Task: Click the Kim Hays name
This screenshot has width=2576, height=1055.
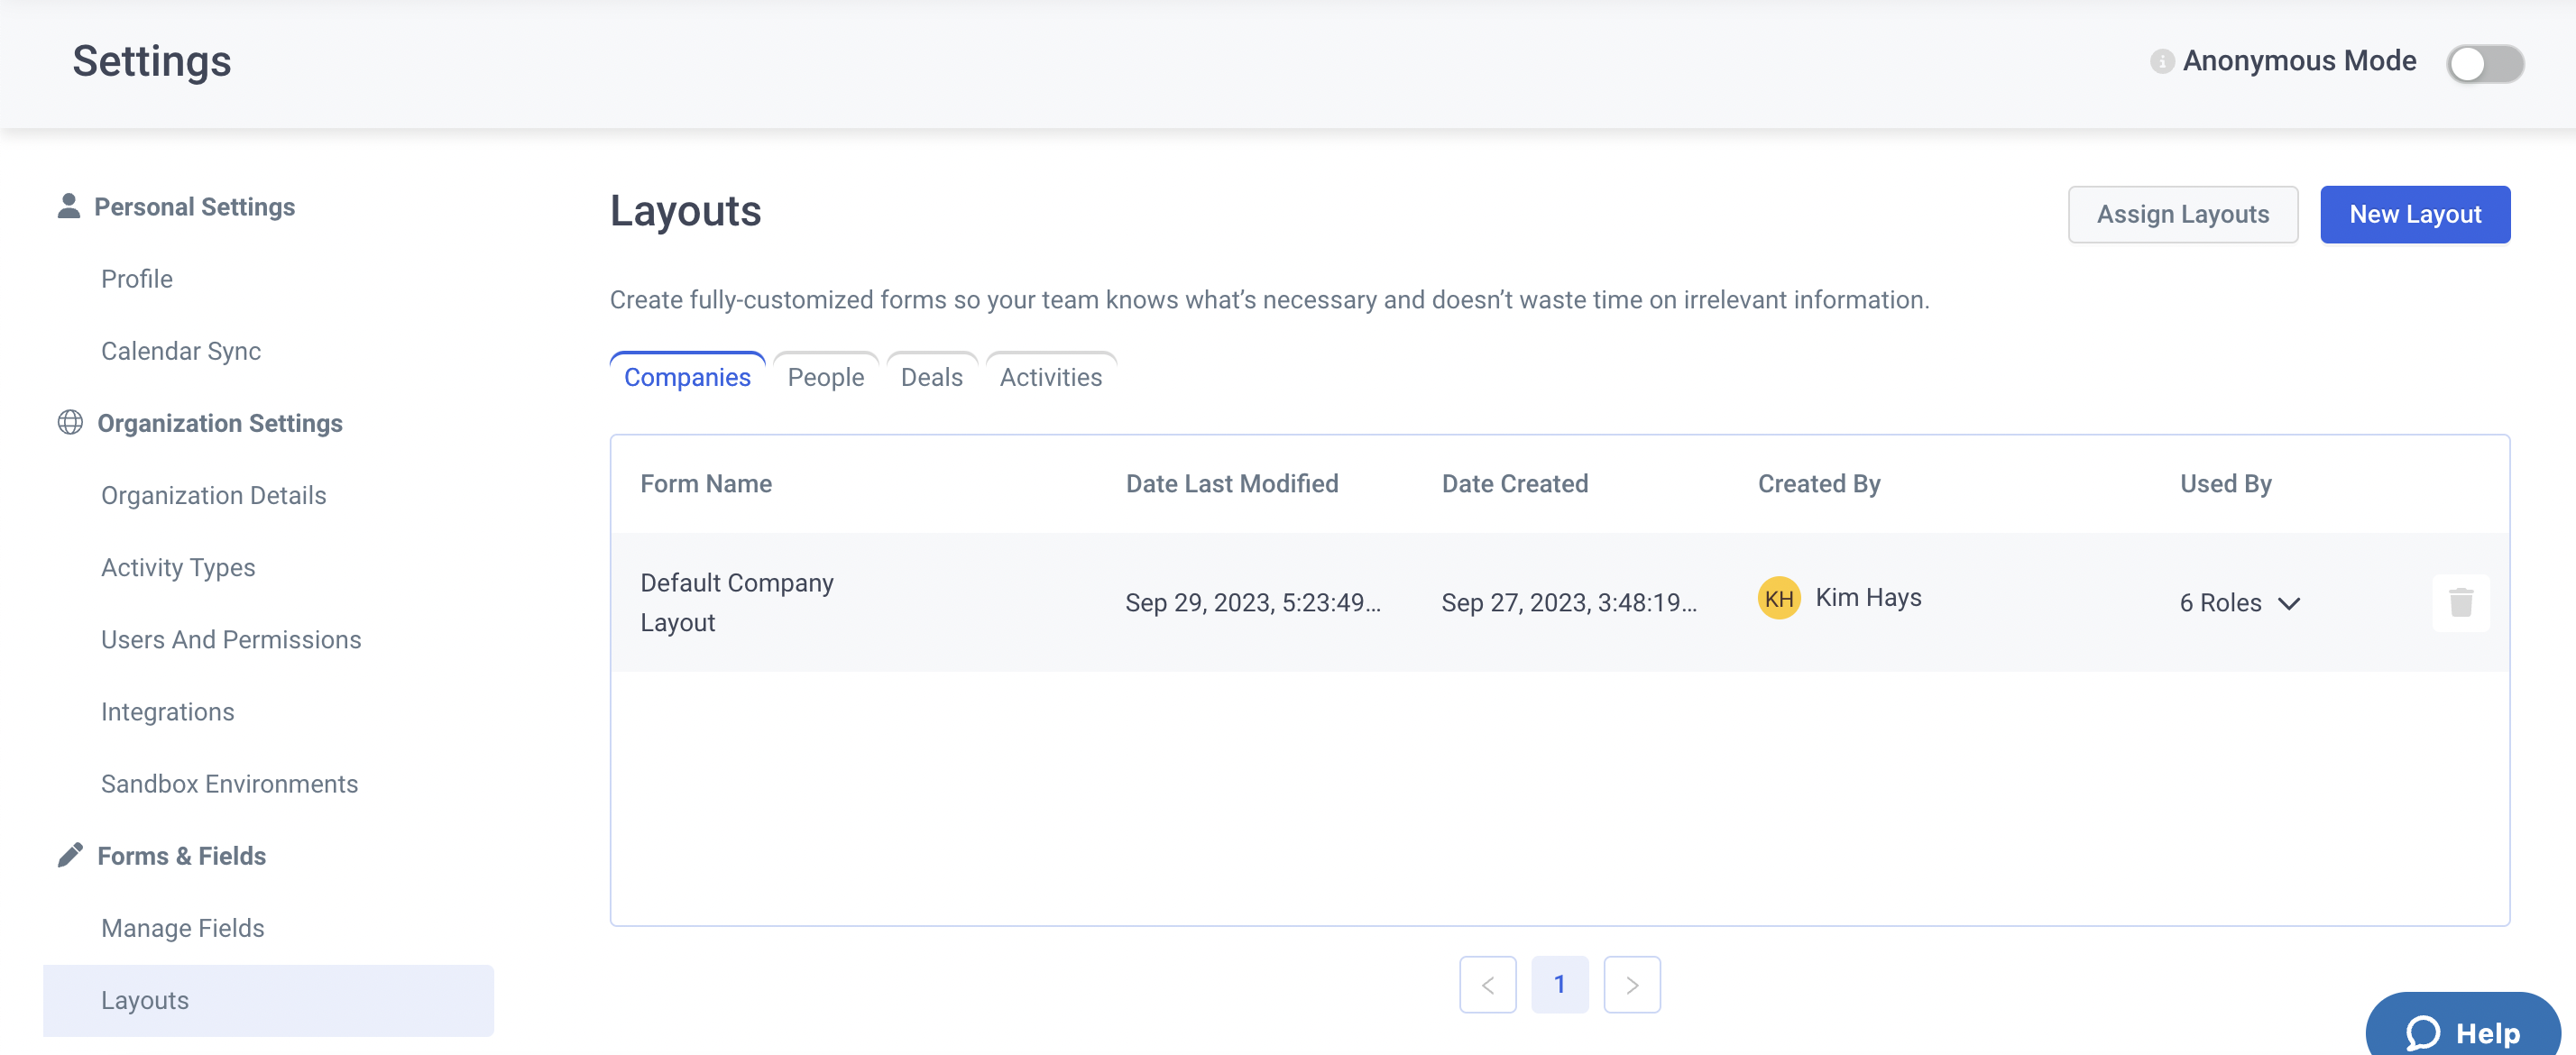Action: point(1868,597)
